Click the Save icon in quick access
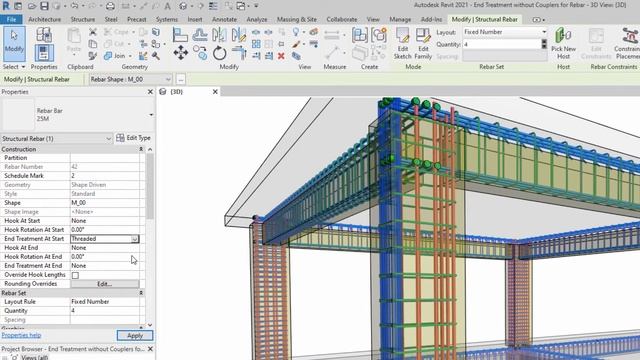The width and height of the screenshot is (640, 360). point(44,6)
